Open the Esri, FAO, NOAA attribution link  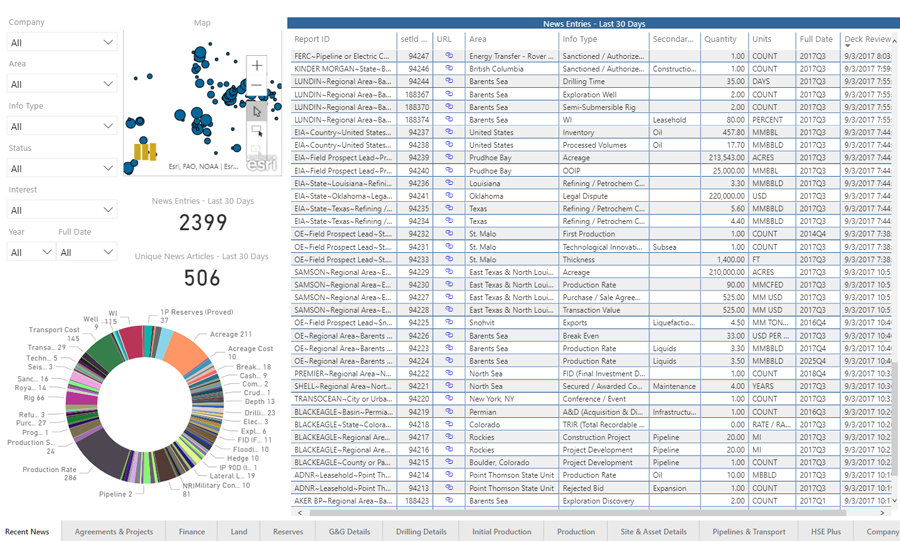203,166
